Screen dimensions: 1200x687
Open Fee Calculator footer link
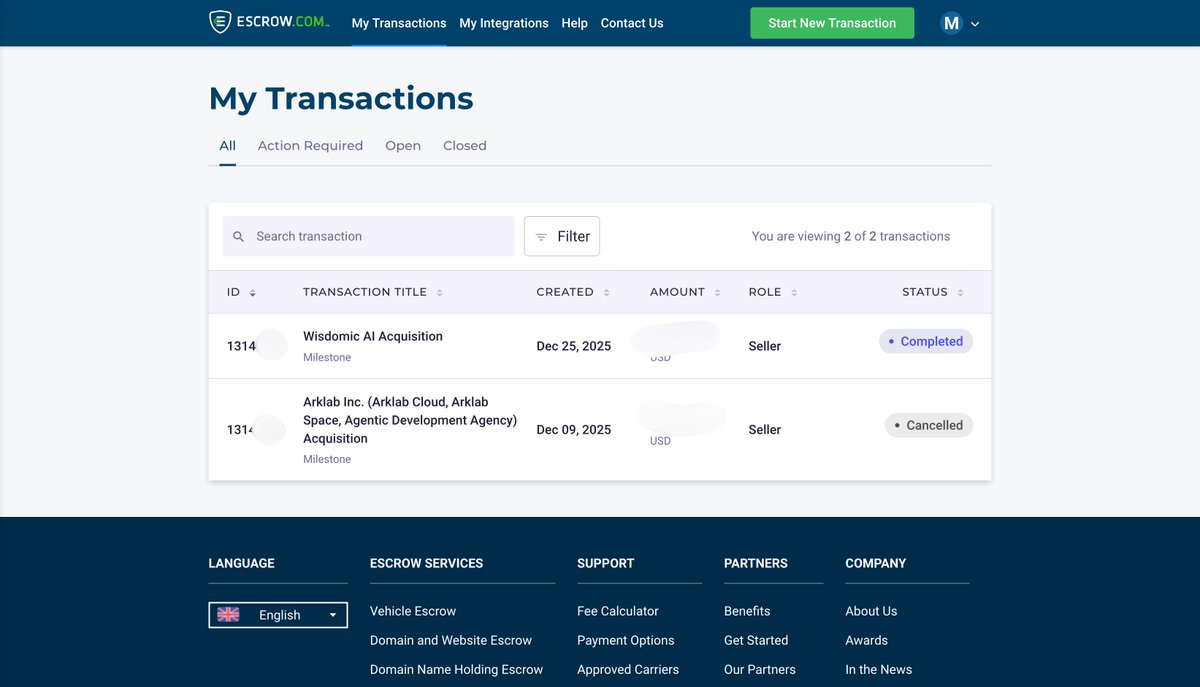click(x=618, y=611)
